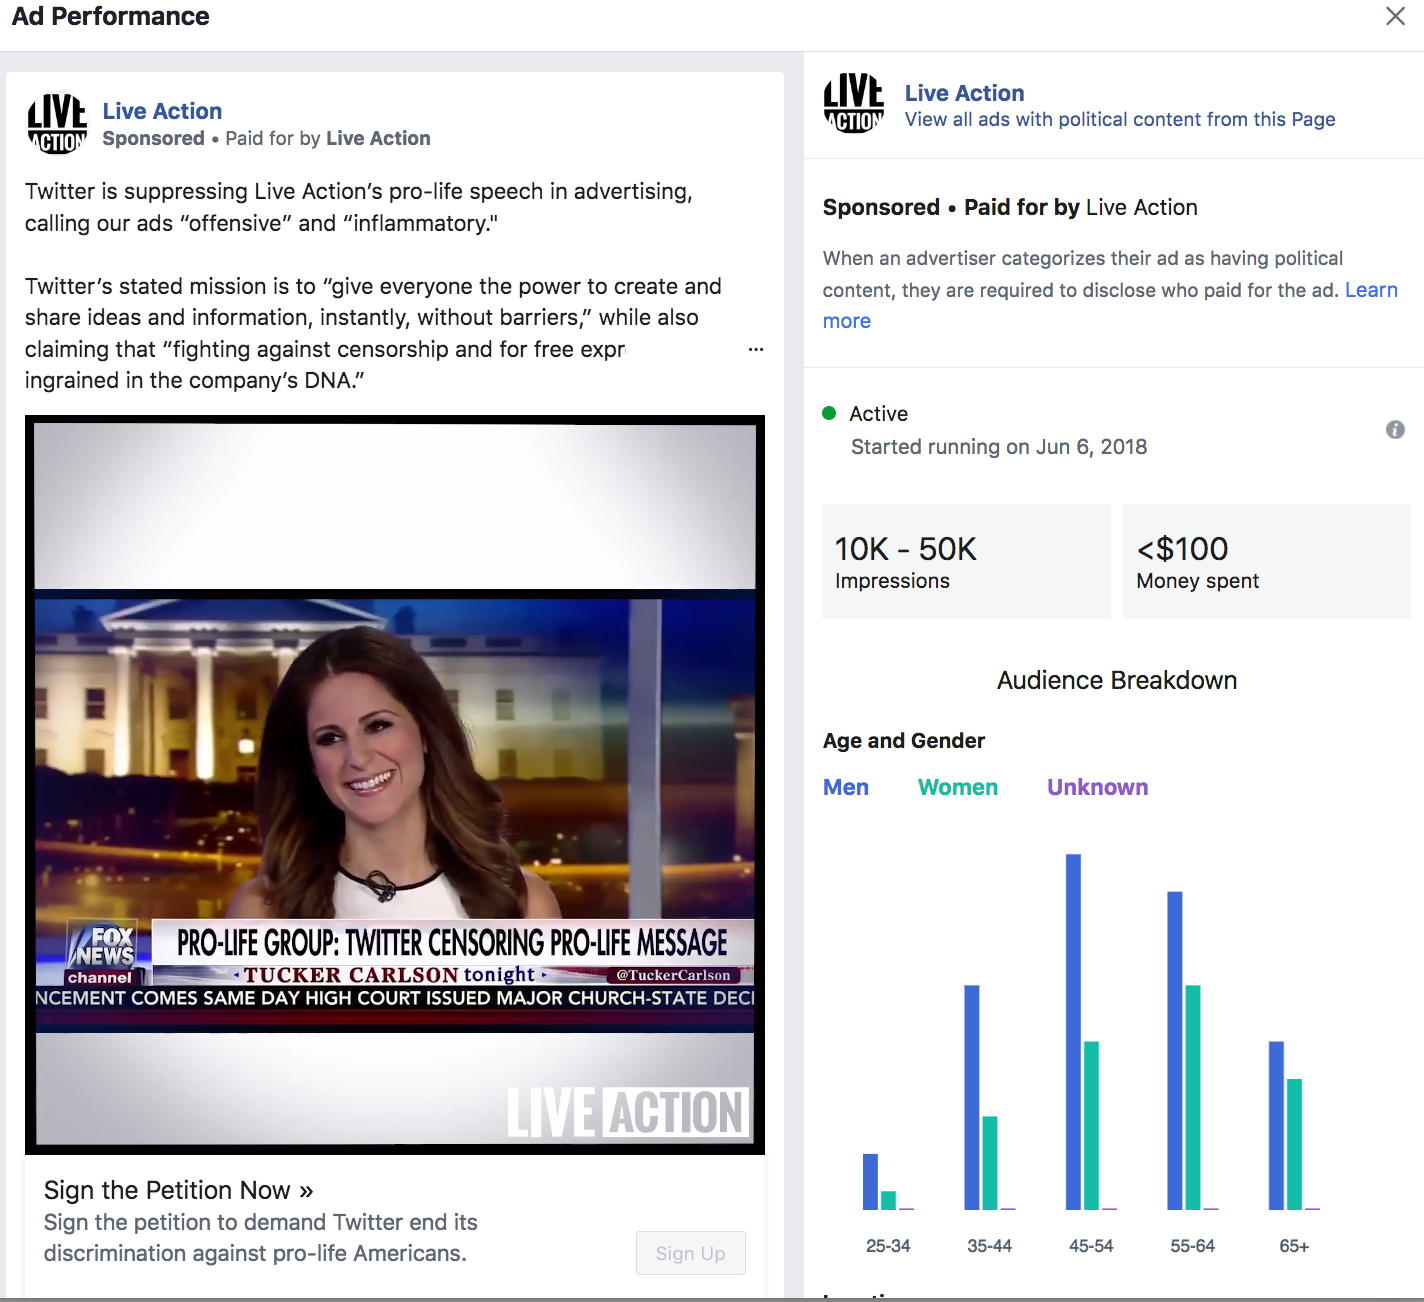Open the Live Action page link in the ad post
This screenshot has width=1424, height=1302.
[162, 111]
